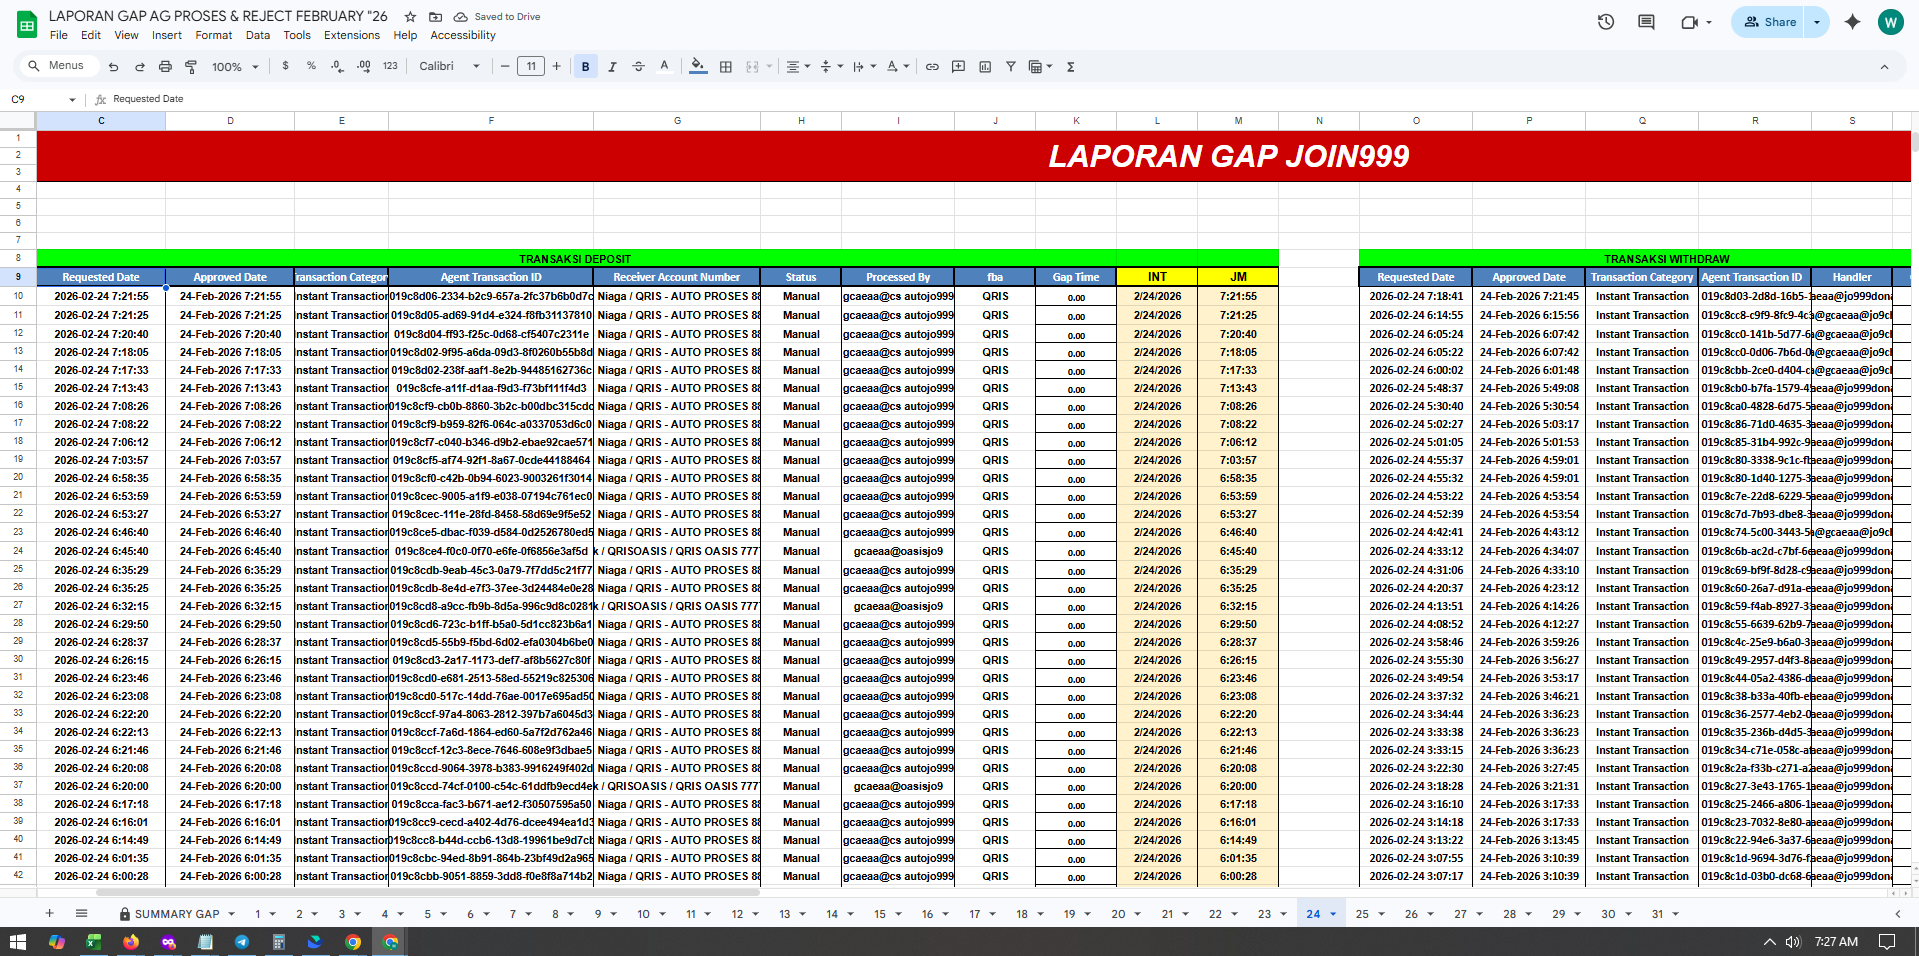Open the fill color picker
The image size is (1919, 956).
[x=698, y=67]
